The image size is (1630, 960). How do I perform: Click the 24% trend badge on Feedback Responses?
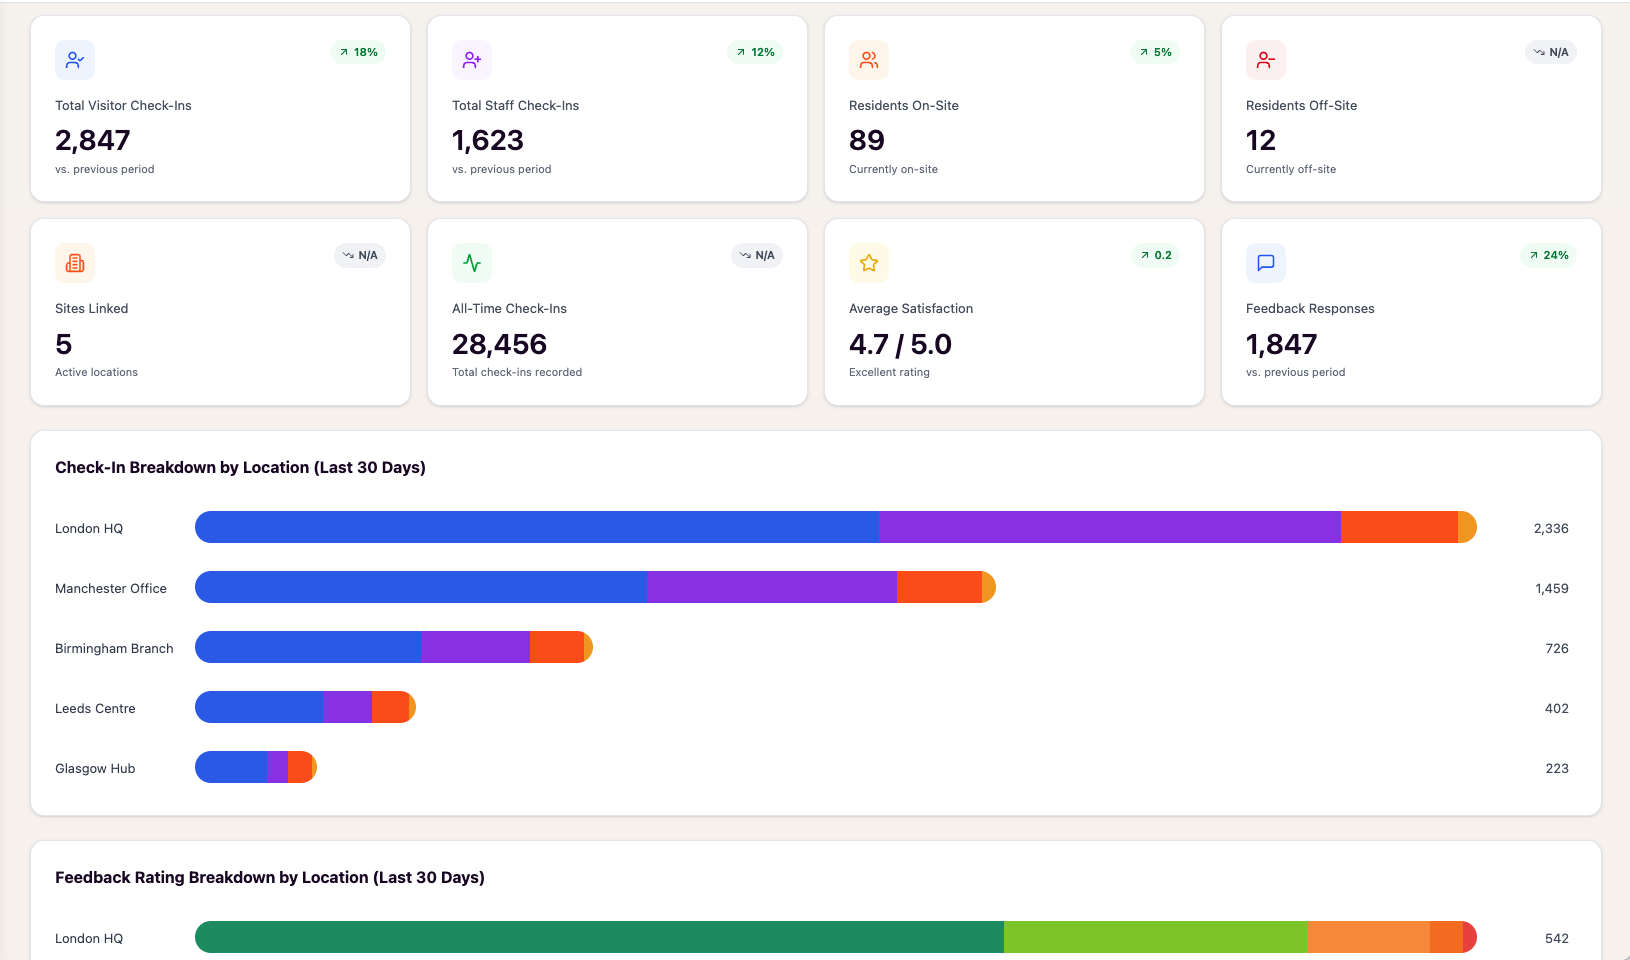click(1548, 255)
